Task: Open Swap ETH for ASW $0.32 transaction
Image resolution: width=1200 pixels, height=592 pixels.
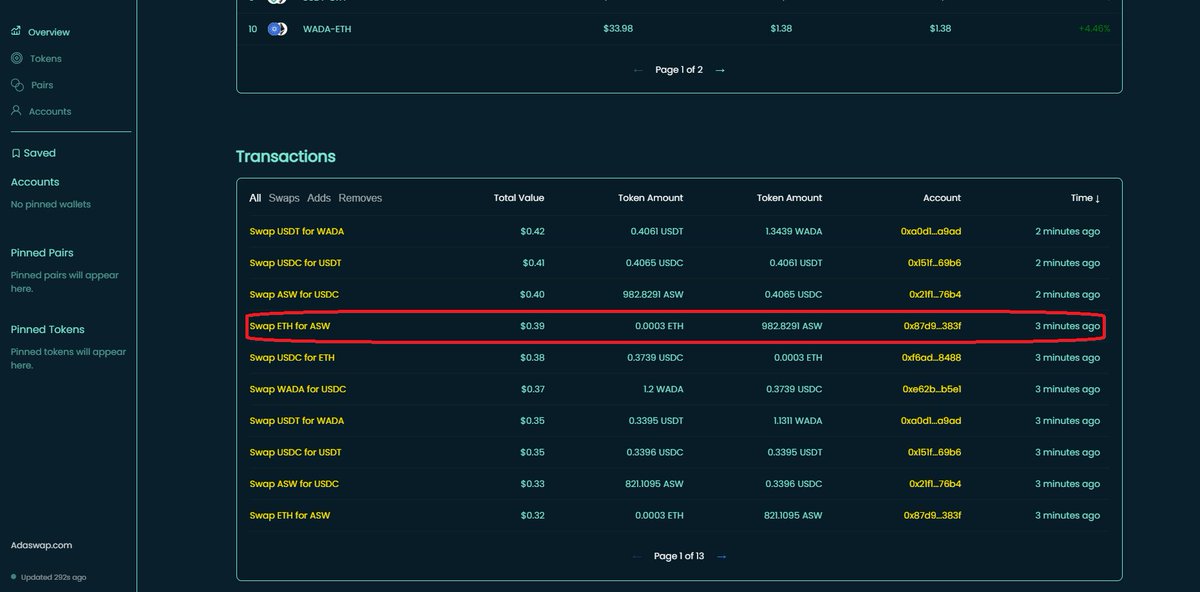Action: [x=290, y=515]
